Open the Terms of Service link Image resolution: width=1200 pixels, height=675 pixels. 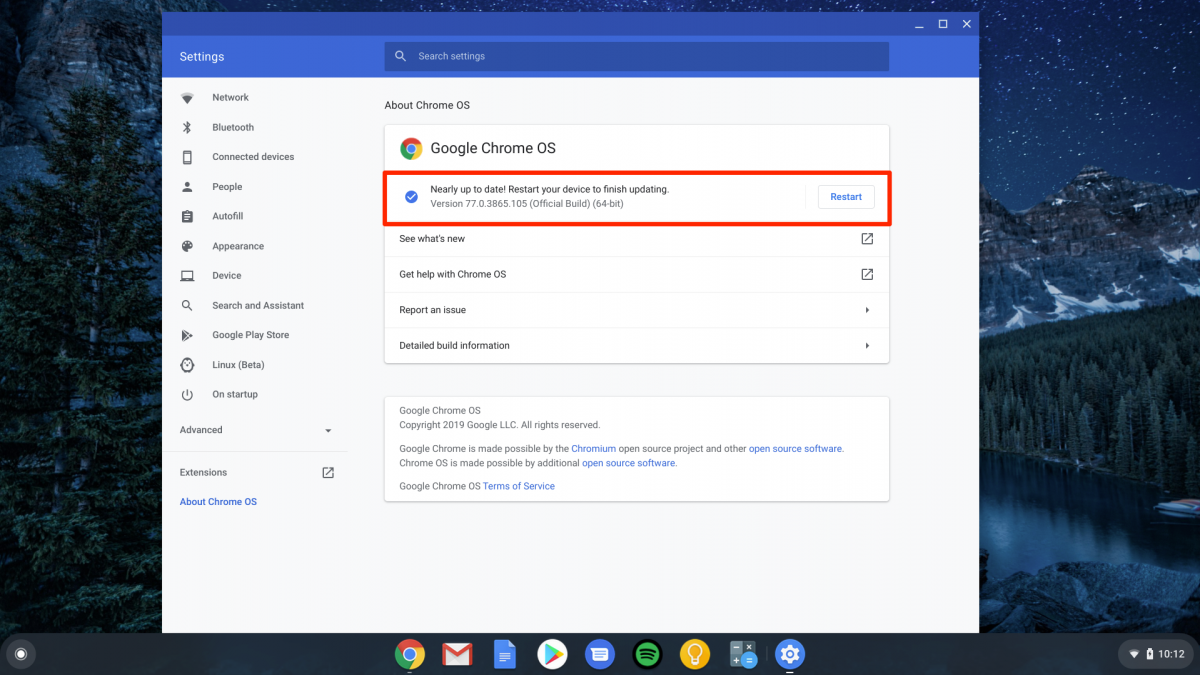518,486
